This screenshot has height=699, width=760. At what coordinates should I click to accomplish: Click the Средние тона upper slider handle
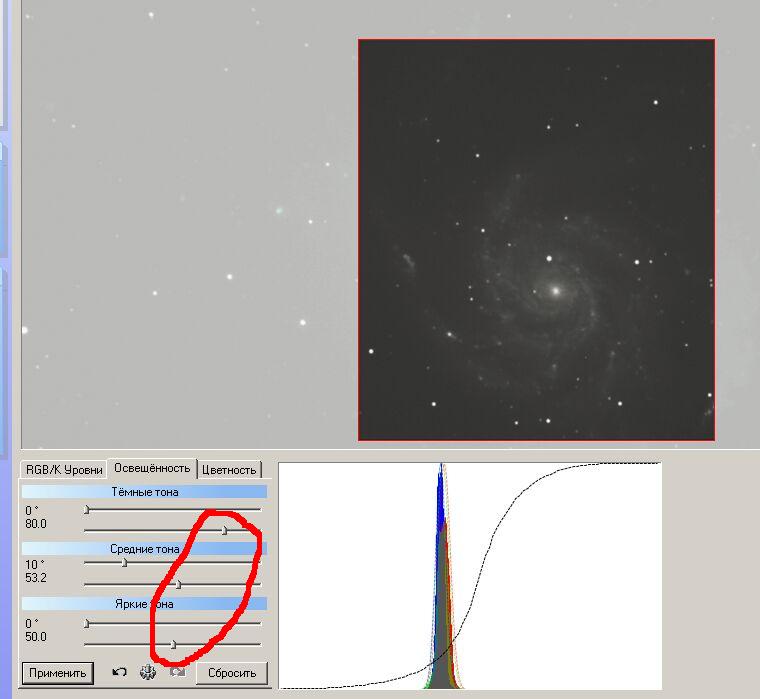tap(124, 563)
